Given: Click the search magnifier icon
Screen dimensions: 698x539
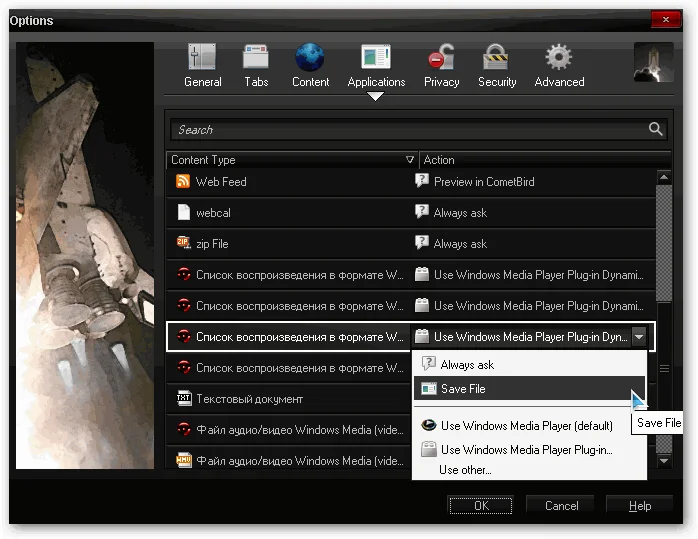Looking at the screenshot, I should [655, 129].
